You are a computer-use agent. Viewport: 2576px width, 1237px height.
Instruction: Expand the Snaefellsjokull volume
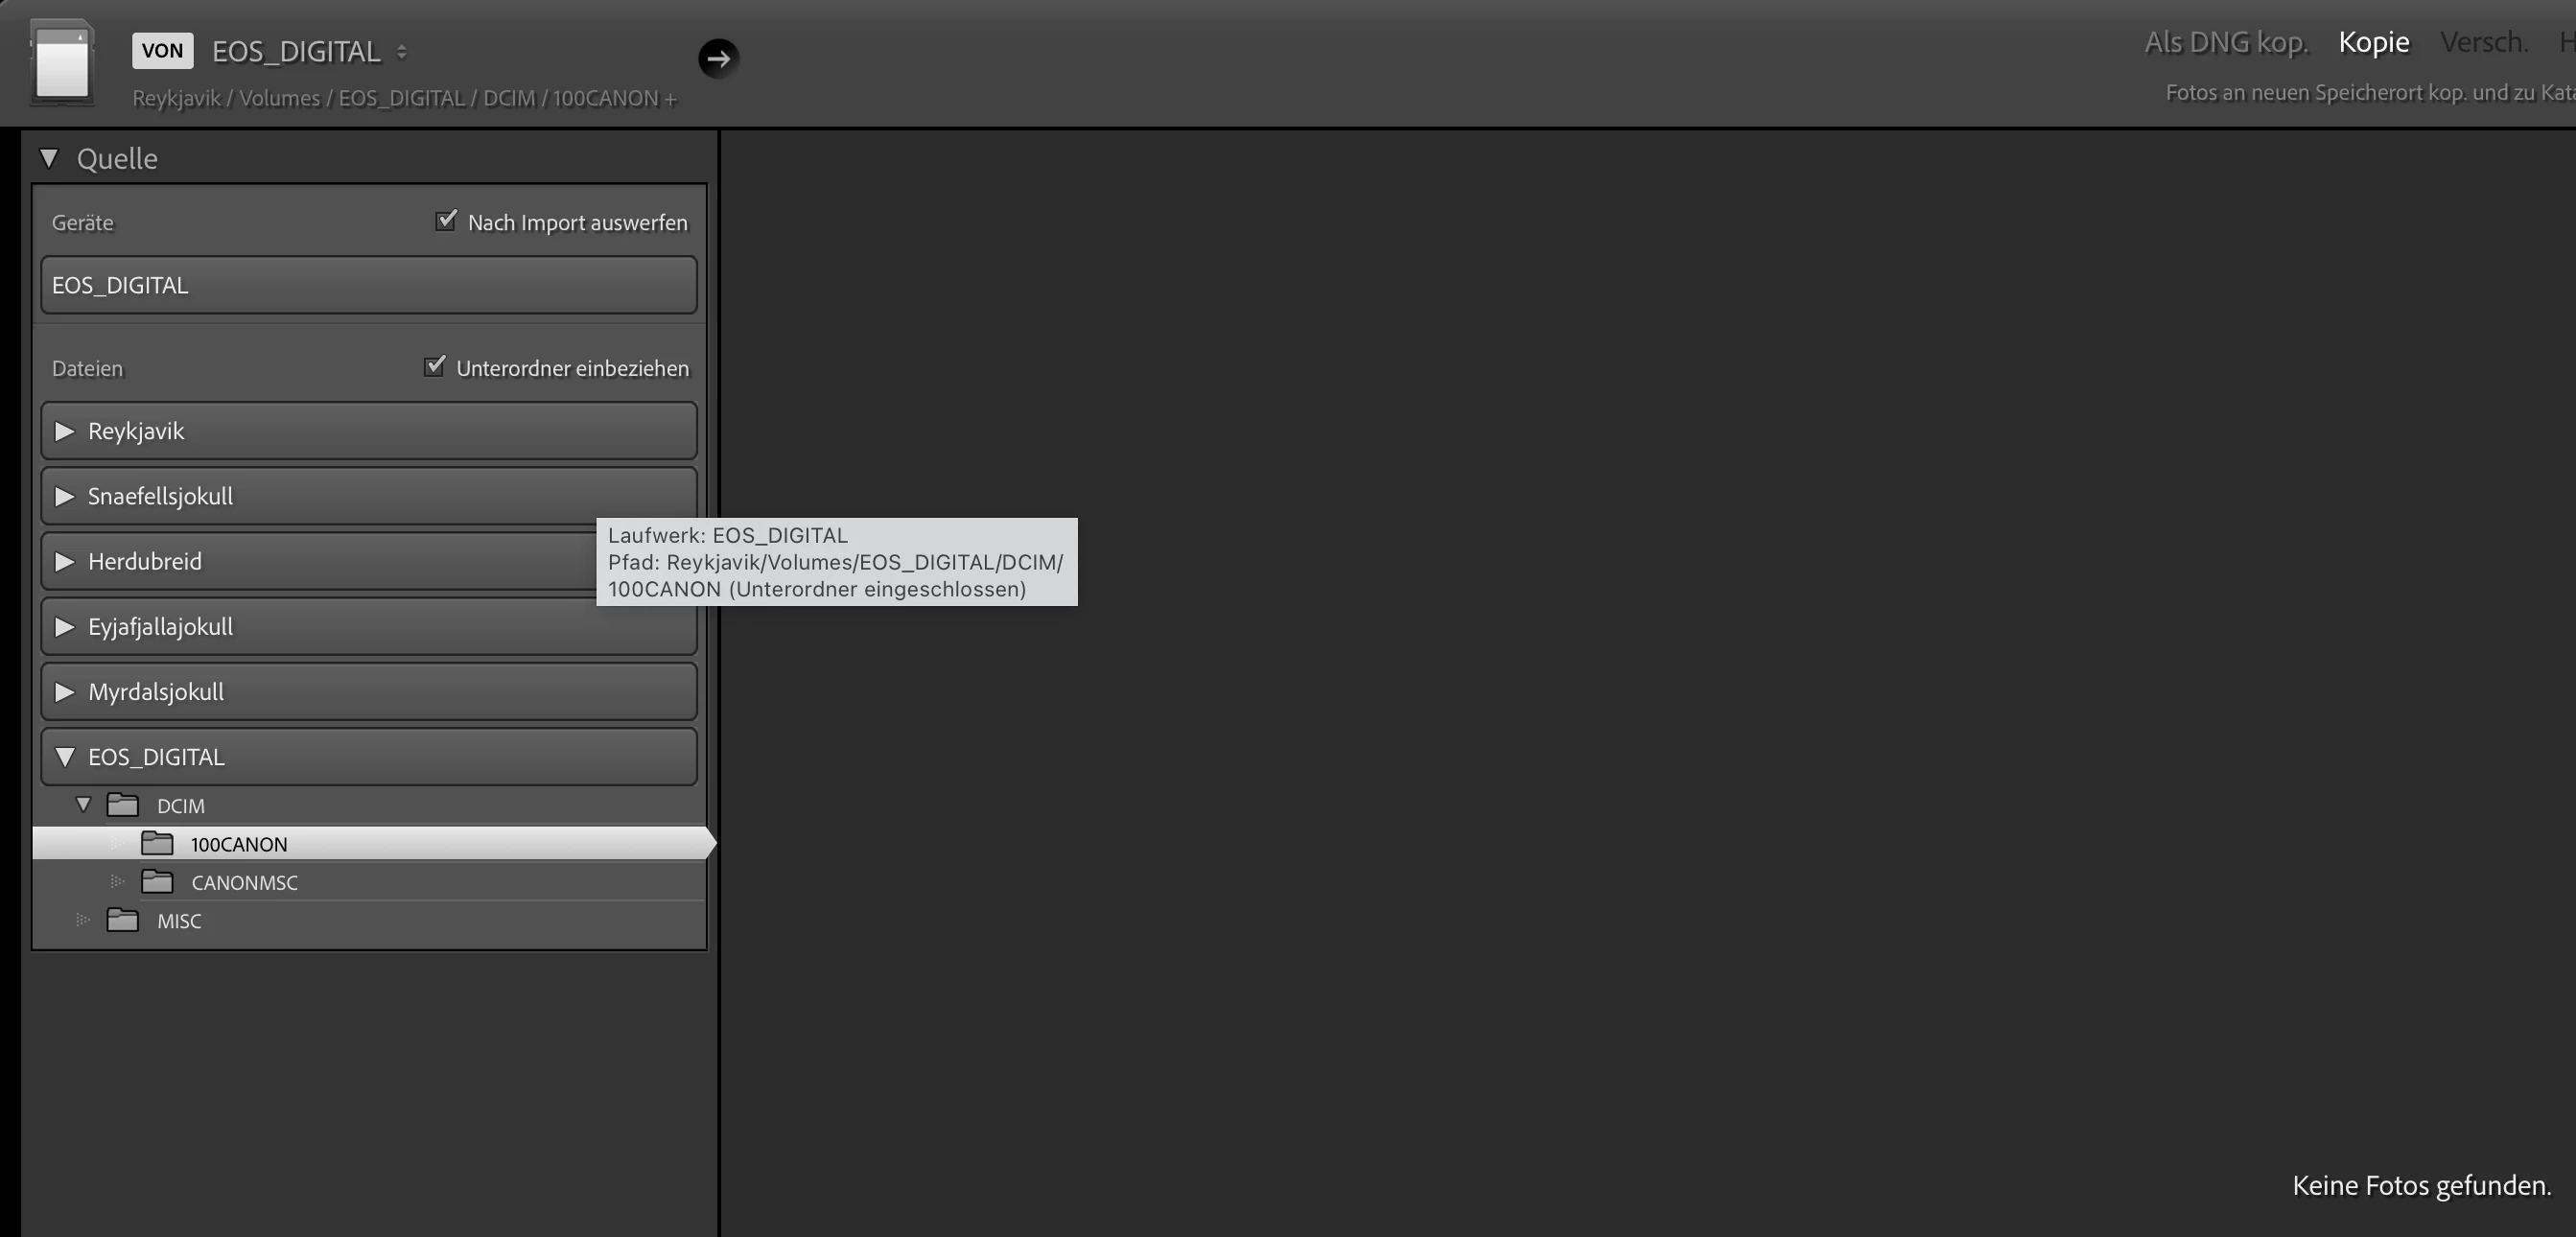tap(65, 496)
